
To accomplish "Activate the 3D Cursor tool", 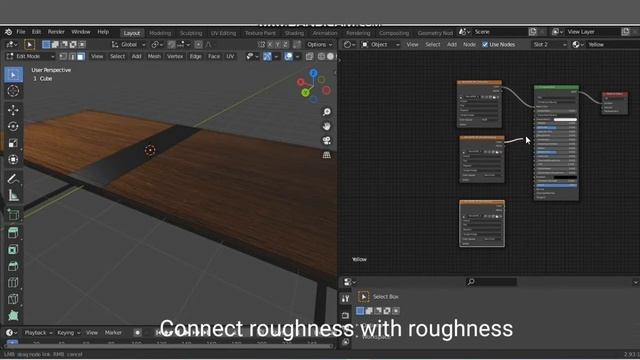I will (x=13, y=91).
